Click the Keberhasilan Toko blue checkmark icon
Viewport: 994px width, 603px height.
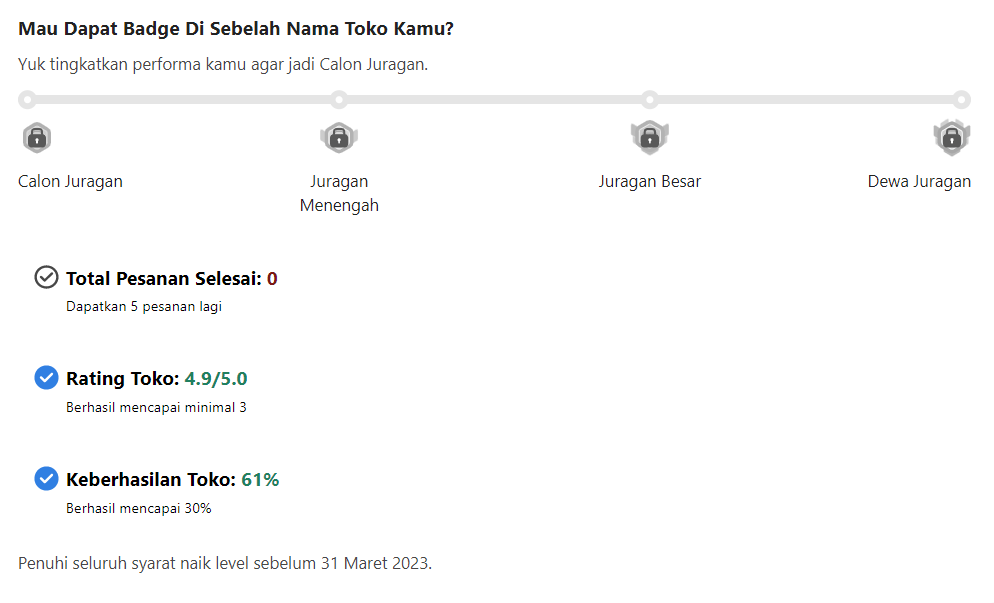click(x=46, y=479)
